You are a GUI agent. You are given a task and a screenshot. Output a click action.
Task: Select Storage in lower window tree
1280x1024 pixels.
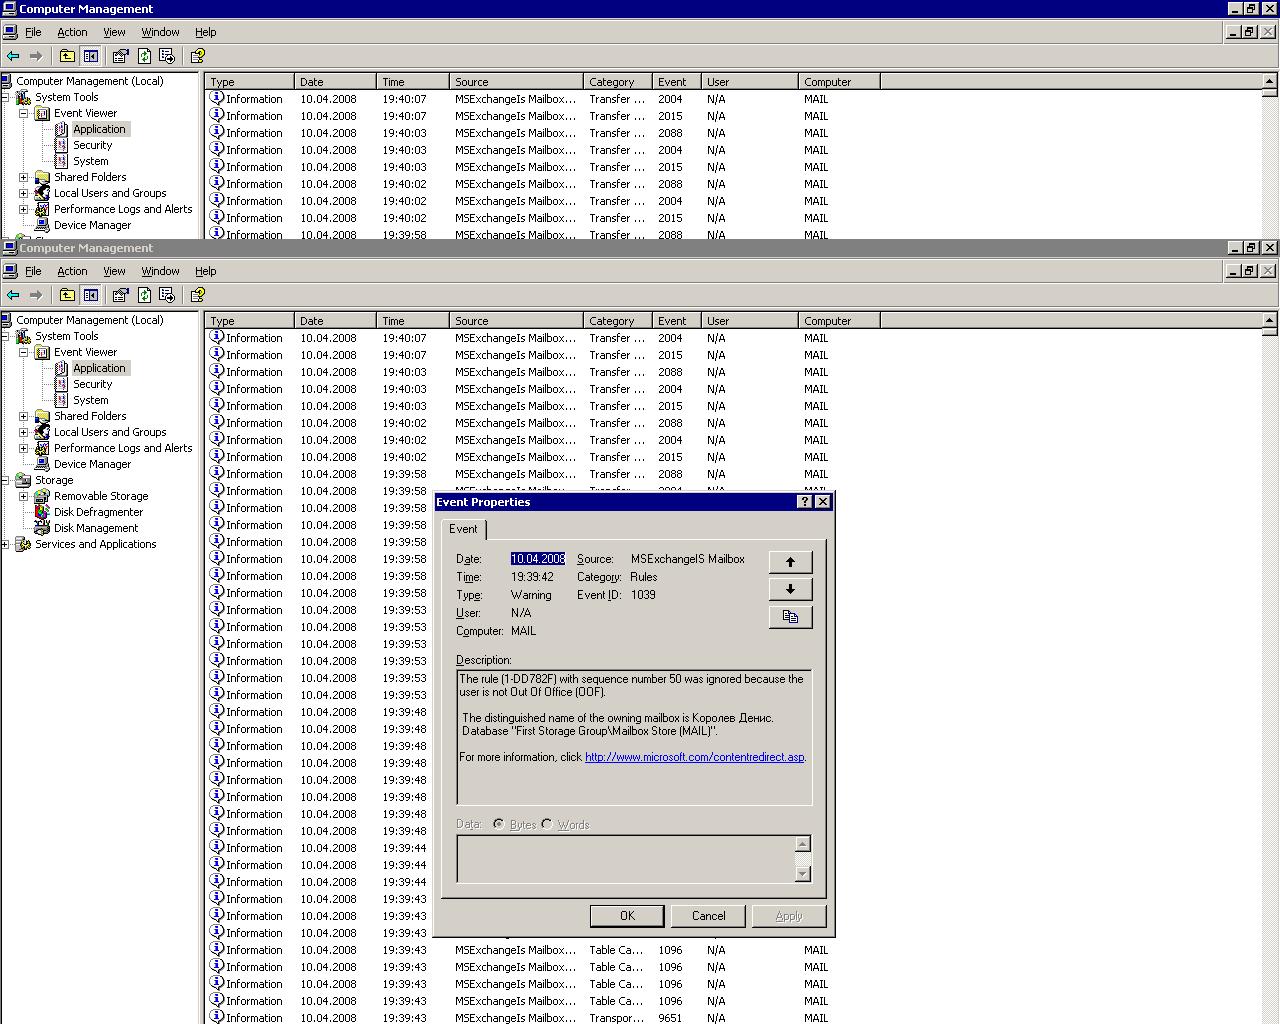click(x=54, y=480)
